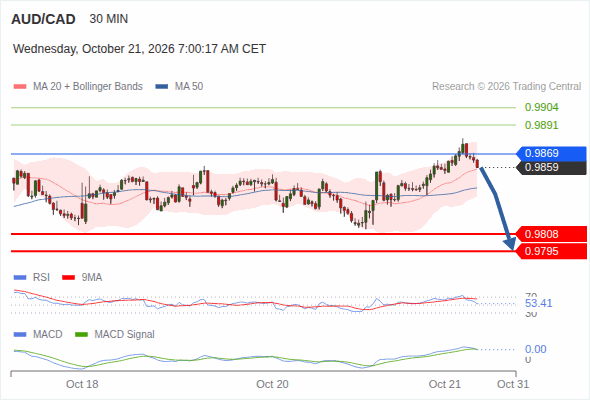590x400 pixels.
Task: Click the 0.9891 resistance level label
Action: [541, 125]
